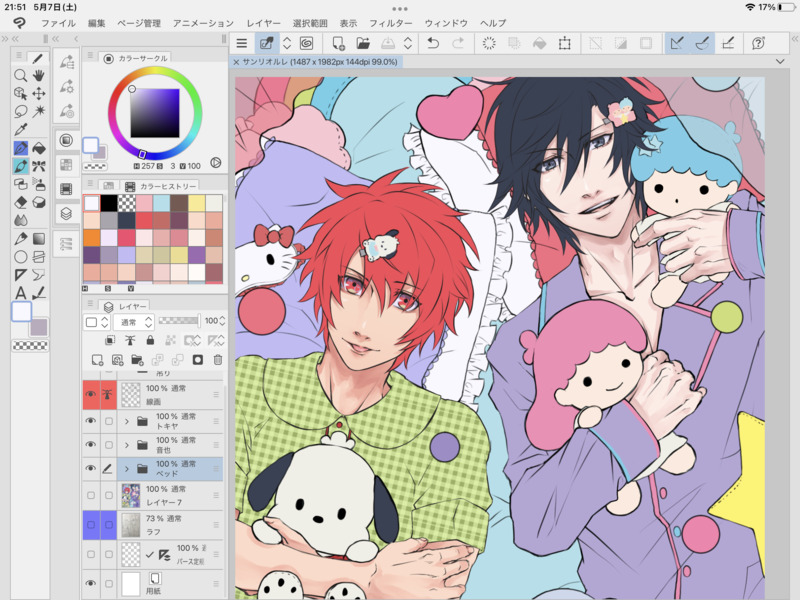Open the ウィンドウ menu

446,23
